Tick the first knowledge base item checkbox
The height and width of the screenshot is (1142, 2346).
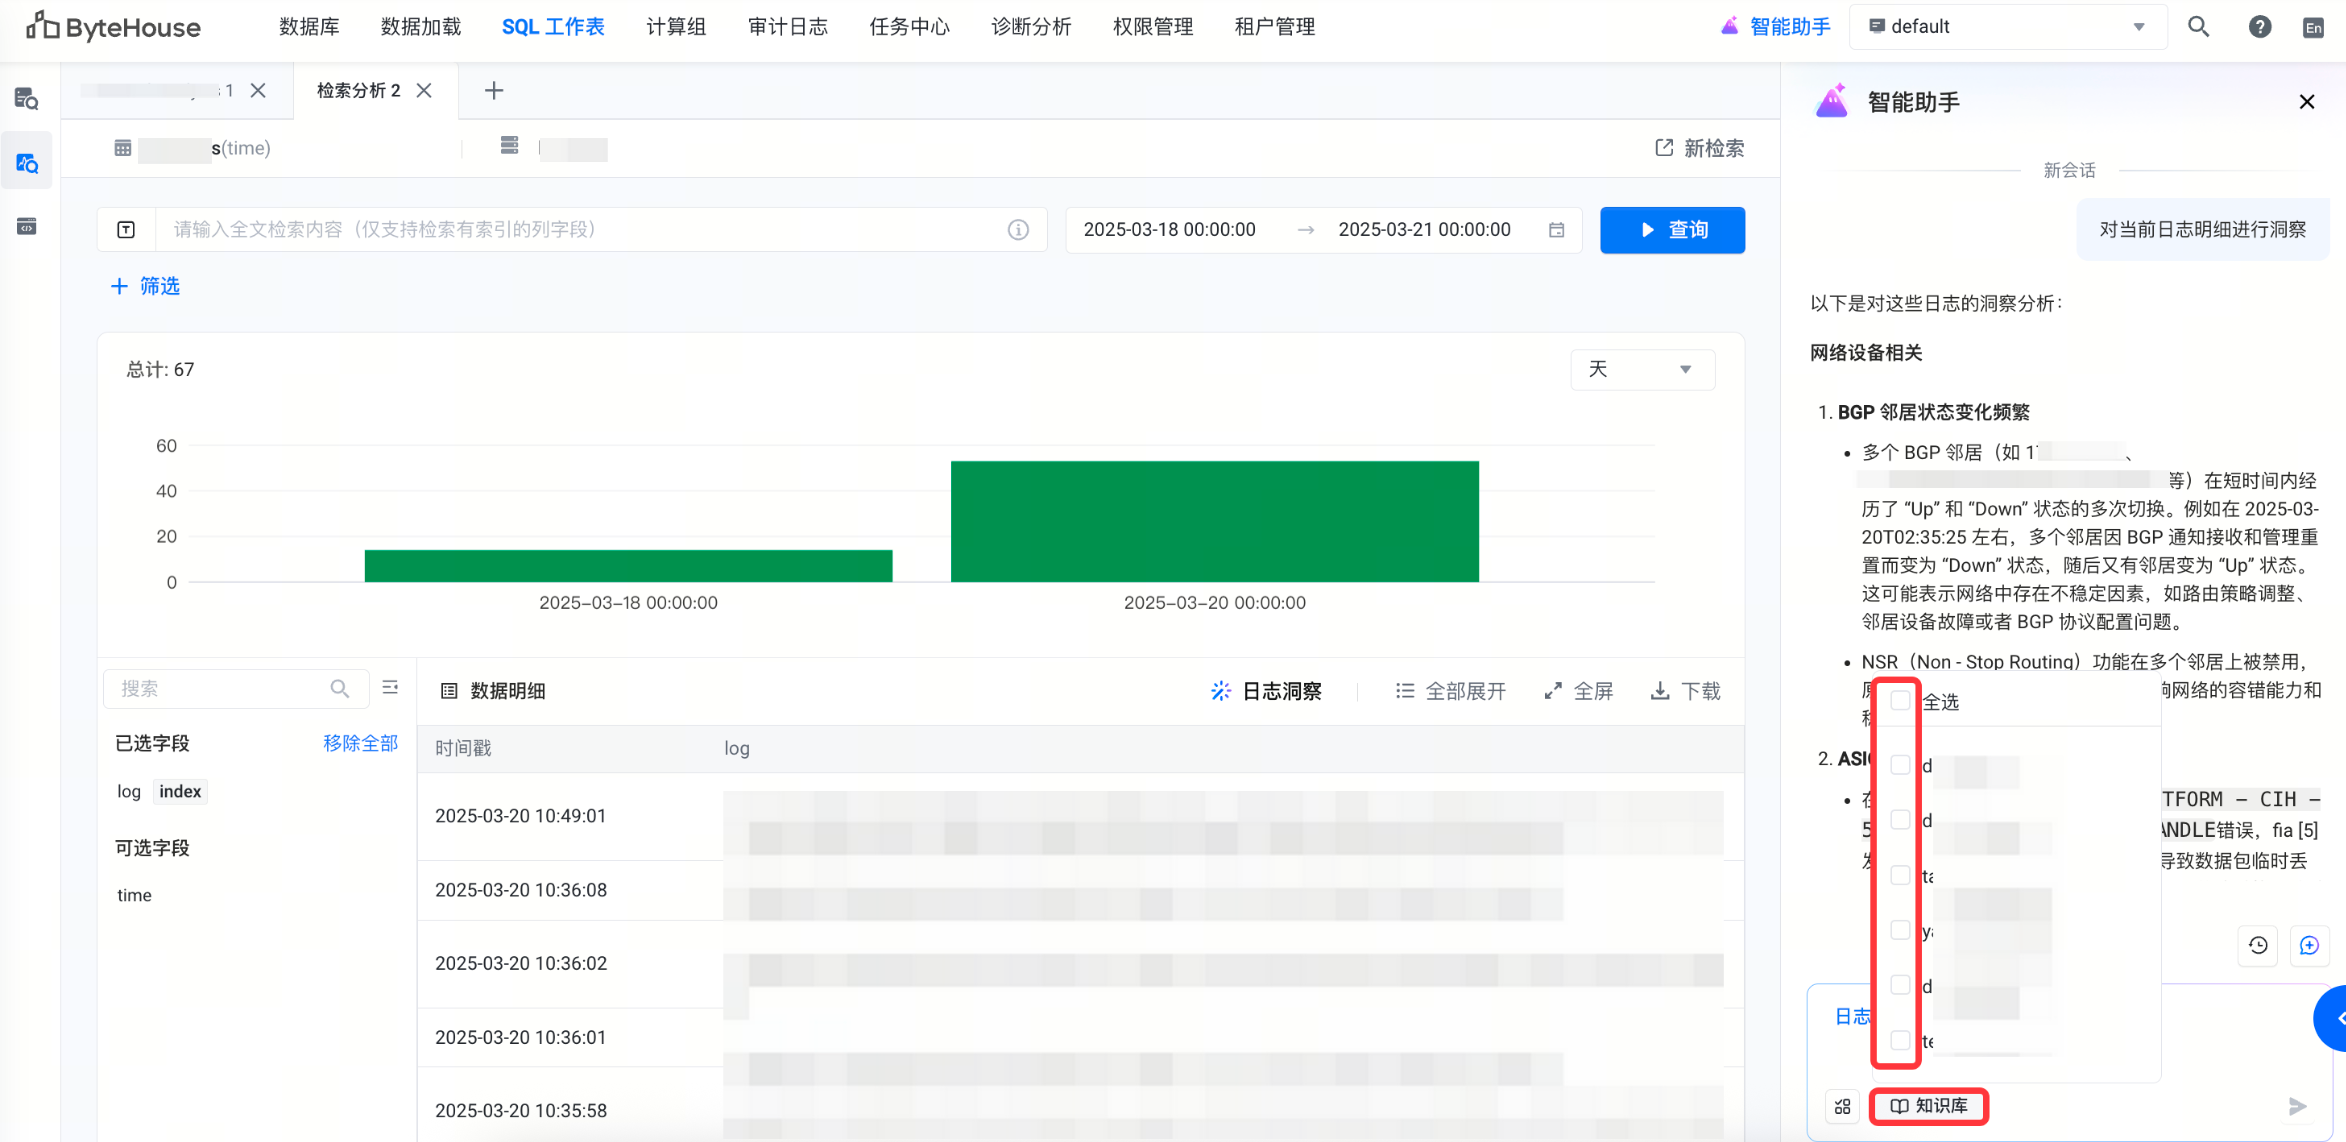[x=1900, y=765]
